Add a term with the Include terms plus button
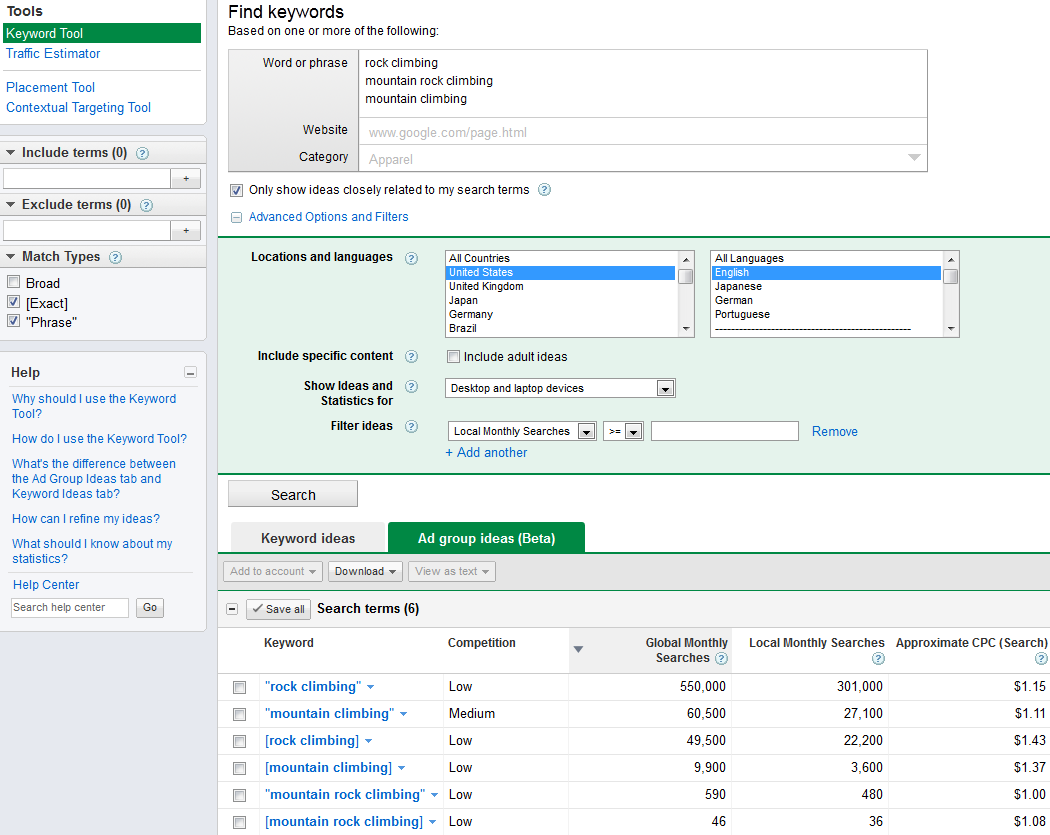Screen dimensions: 1050x835 184,177
